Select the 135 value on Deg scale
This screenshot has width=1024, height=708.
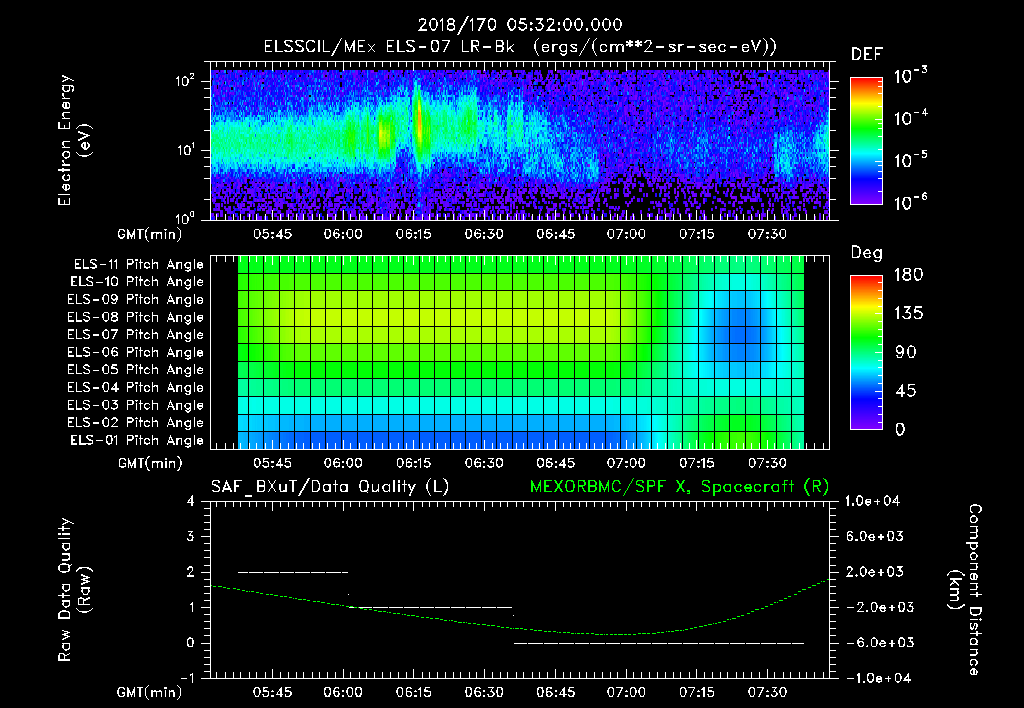tap(908, 313)
